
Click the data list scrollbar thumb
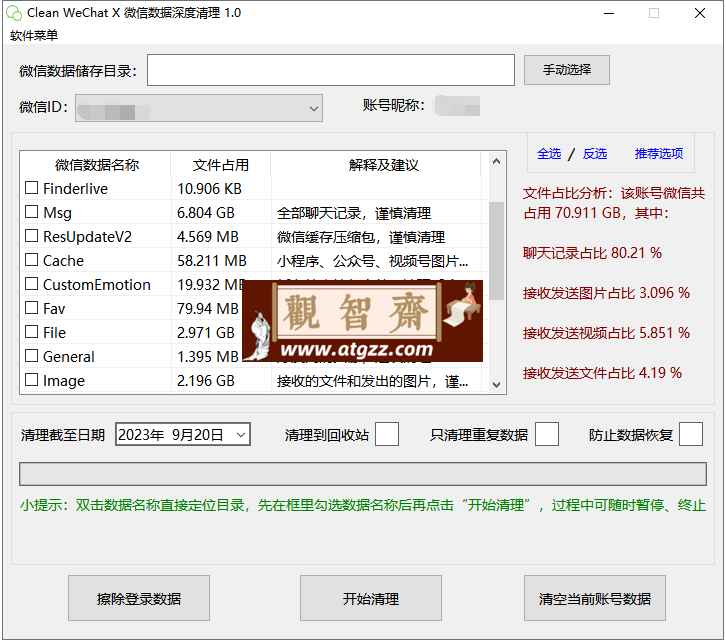[496, 251]
